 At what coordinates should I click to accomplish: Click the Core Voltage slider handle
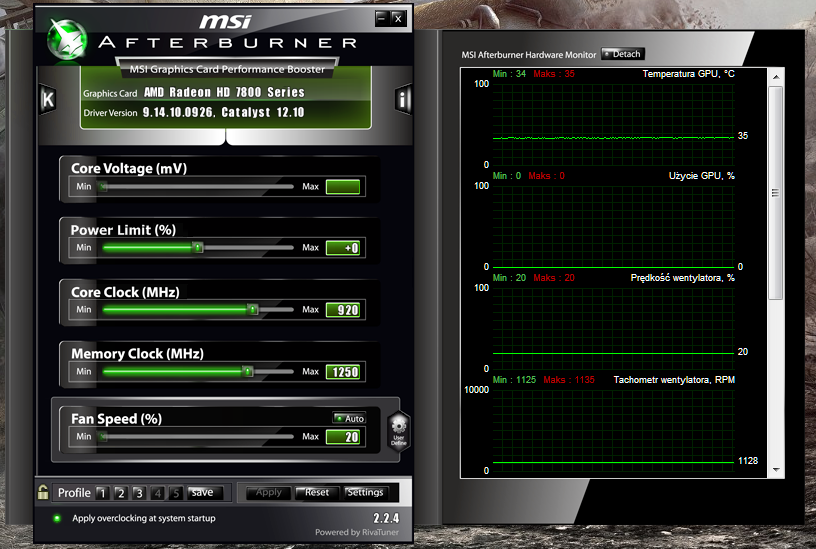(104, 186)
